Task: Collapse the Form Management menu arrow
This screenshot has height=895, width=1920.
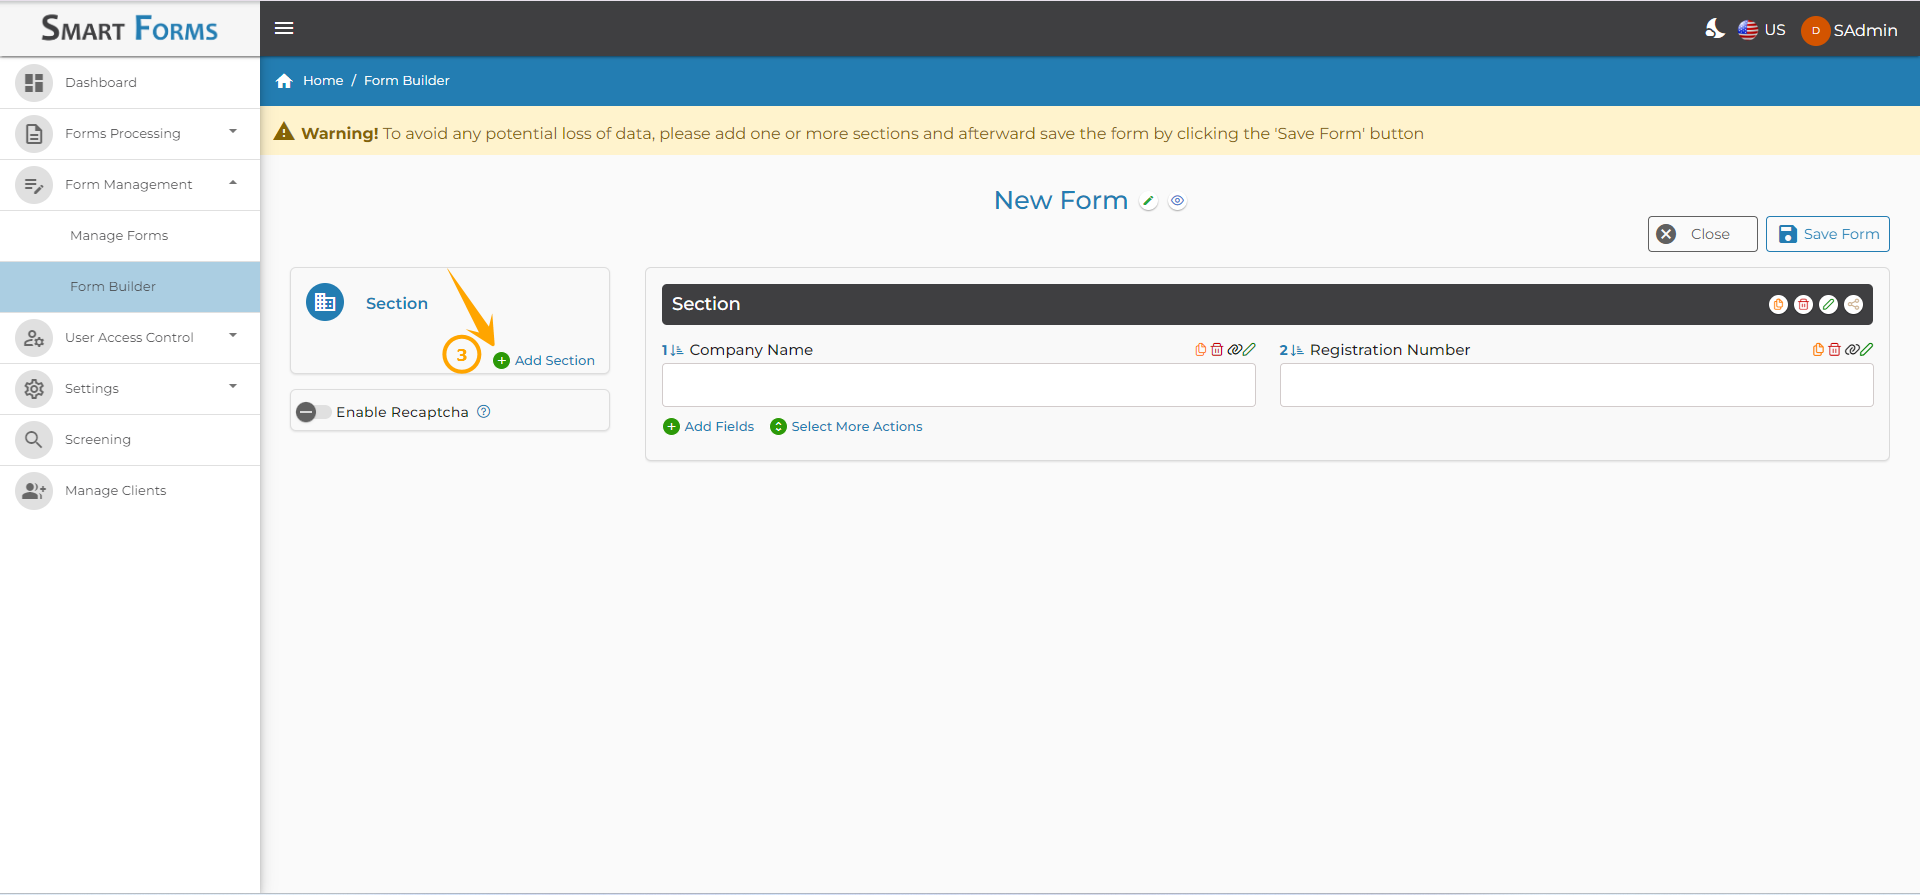Action: point(233,183)
